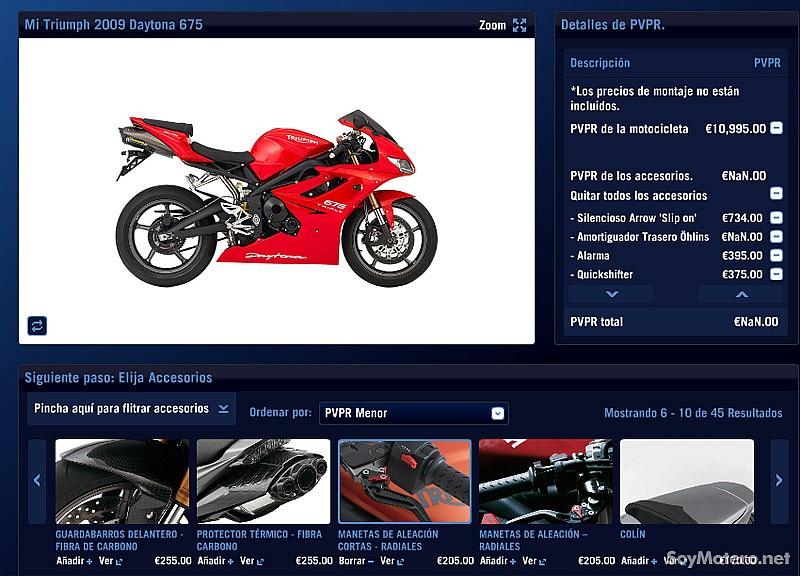The width and height of the screenshot is (800, 576).
Task: Click the Alarma €395.00 price
Action: 742,256
